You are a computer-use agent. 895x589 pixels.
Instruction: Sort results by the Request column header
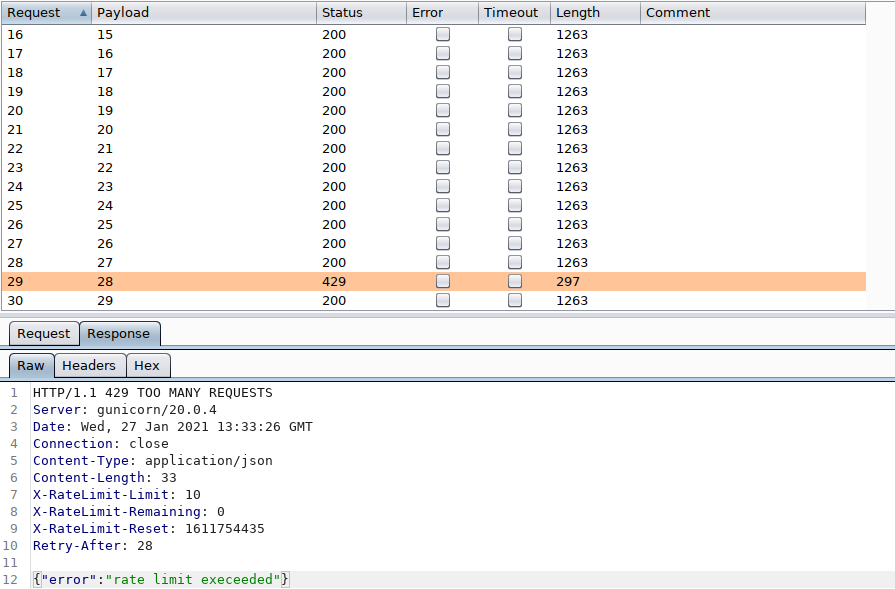(x=46, y=13)
